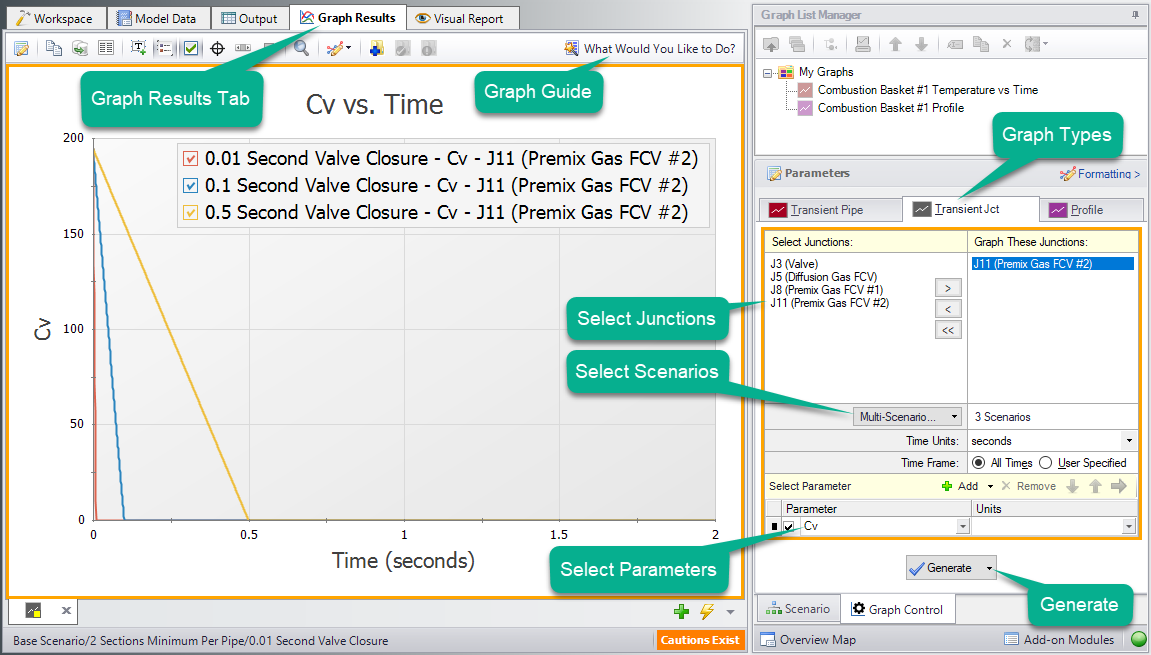Open the Time Units dropdown
Image resolution: width=1151 pixels, height=655 pixels.
(x=1129, y=441)
